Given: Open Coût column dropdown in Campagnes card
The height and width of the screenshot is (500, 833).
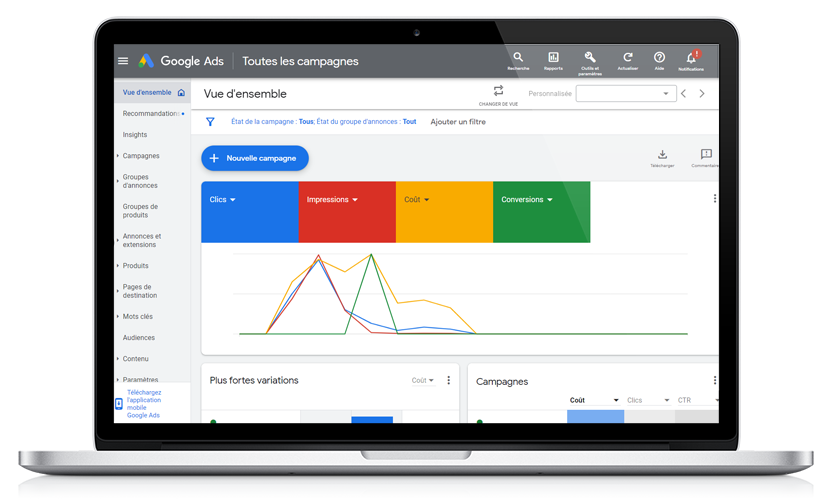Looking at the screenshot, I should tap(594, 400).
